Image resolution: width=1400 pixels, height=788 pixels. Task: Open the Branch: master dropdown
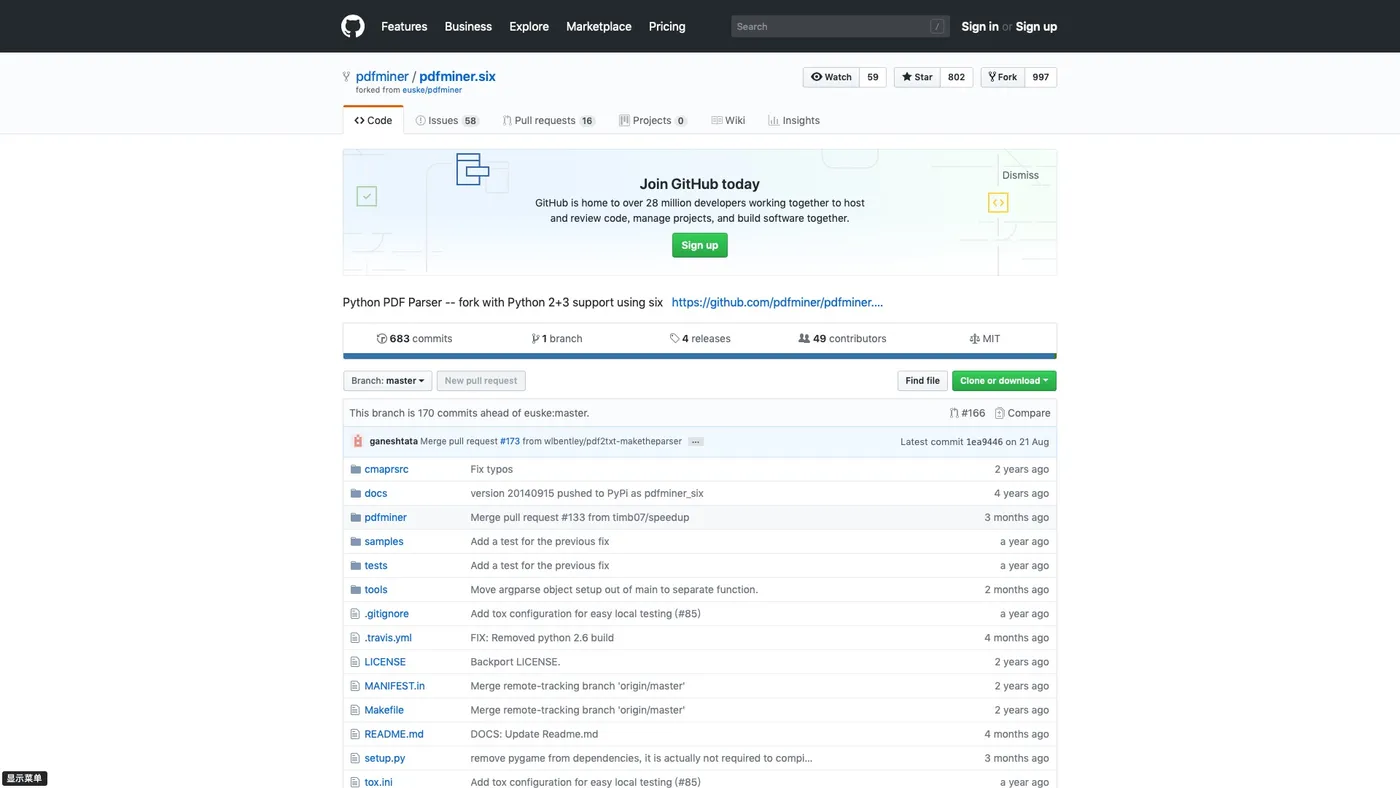tap(388, 381)
